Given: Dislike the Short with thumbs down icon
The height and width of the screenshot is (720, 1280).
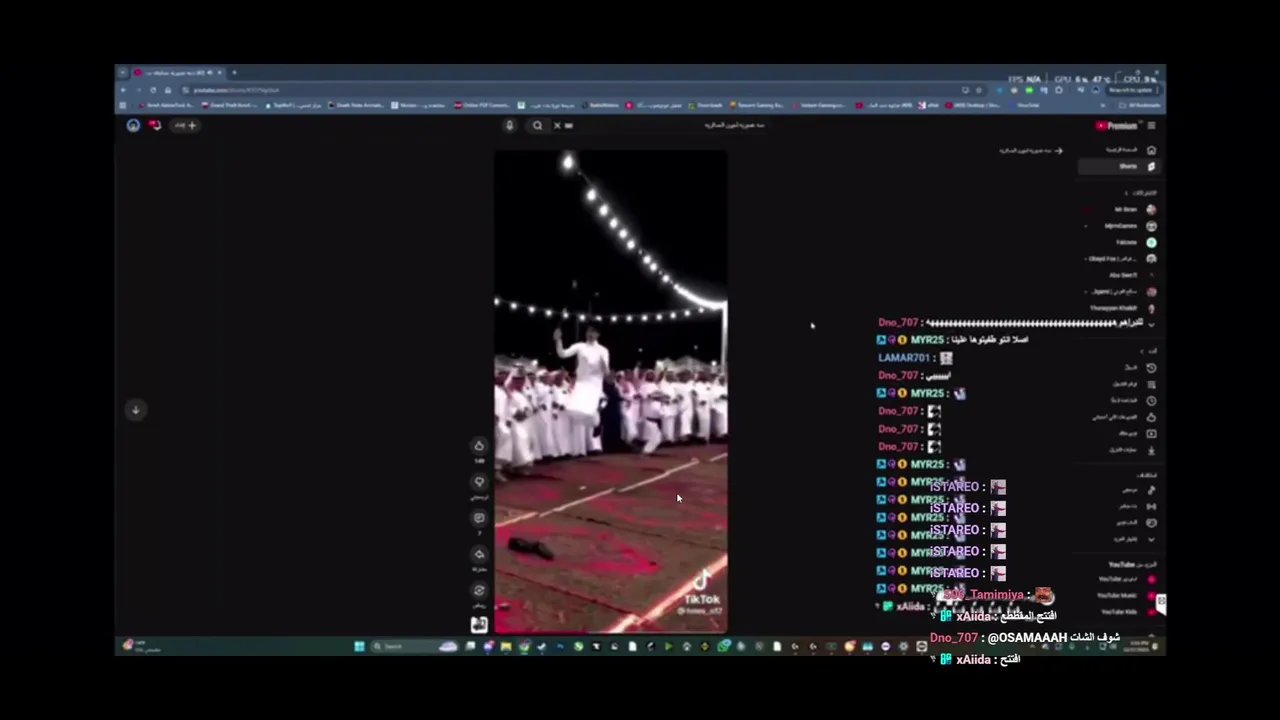Looking at the screenshot, I should 479,482.
